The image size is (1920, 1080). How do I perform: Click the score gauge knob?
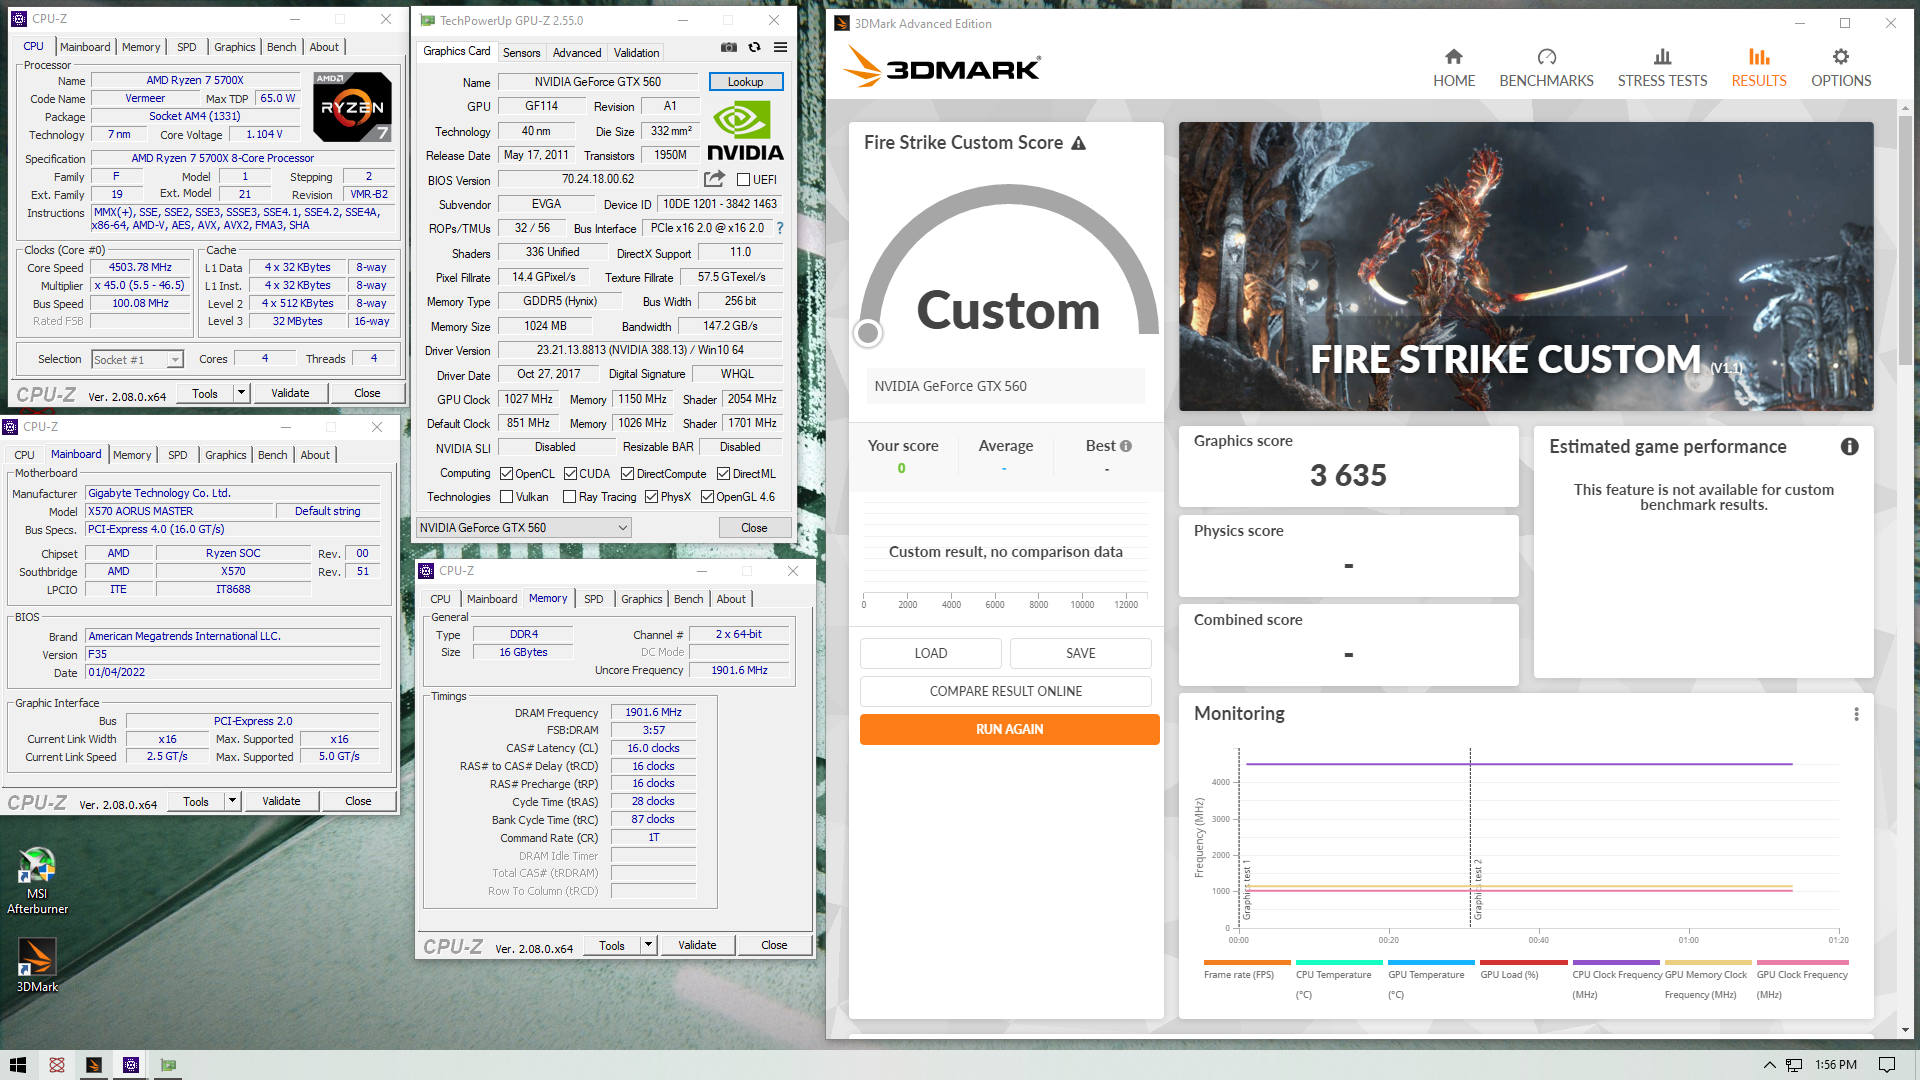click(x=868, y=333)
